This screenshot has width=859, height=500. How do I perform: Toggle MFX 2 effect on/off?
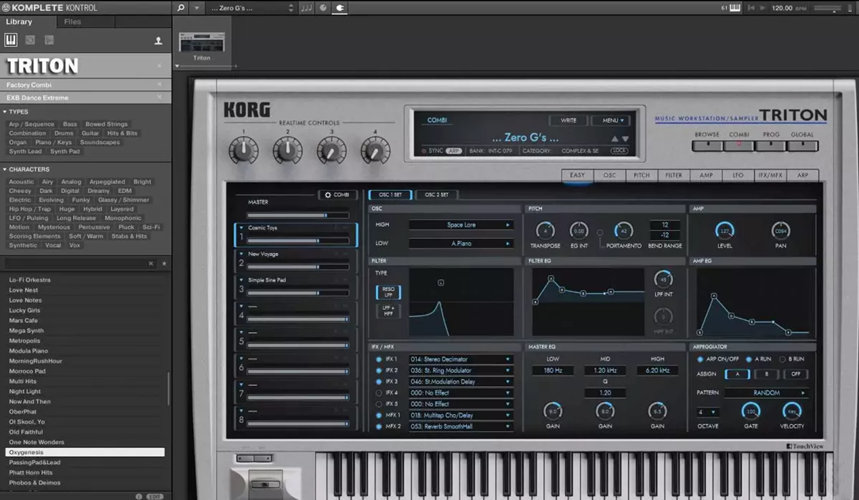click(379, 426)
